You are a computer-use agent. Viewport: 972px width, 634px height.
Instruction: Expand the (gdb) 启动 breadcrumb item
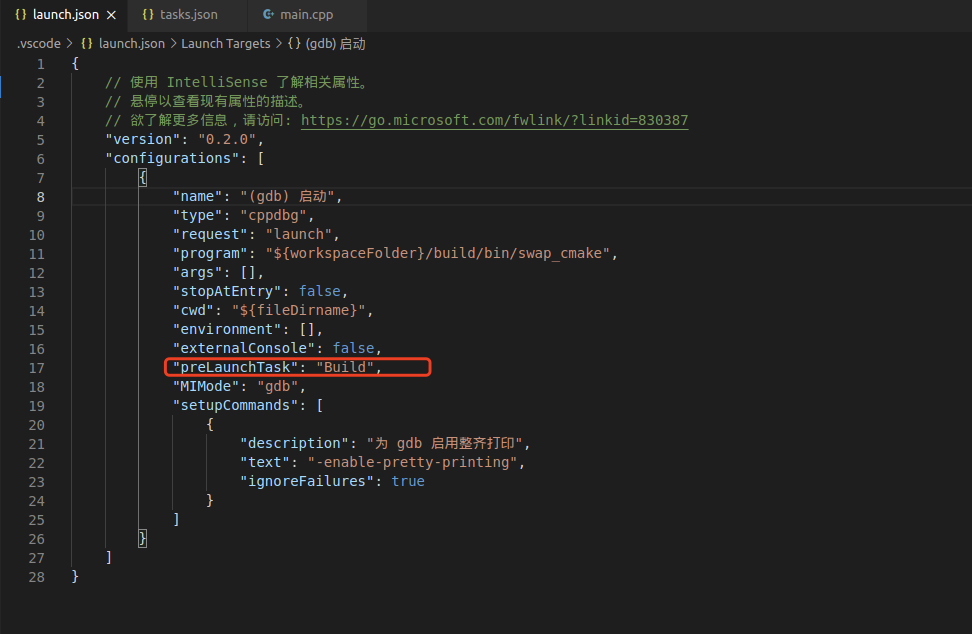click(338, 44)
